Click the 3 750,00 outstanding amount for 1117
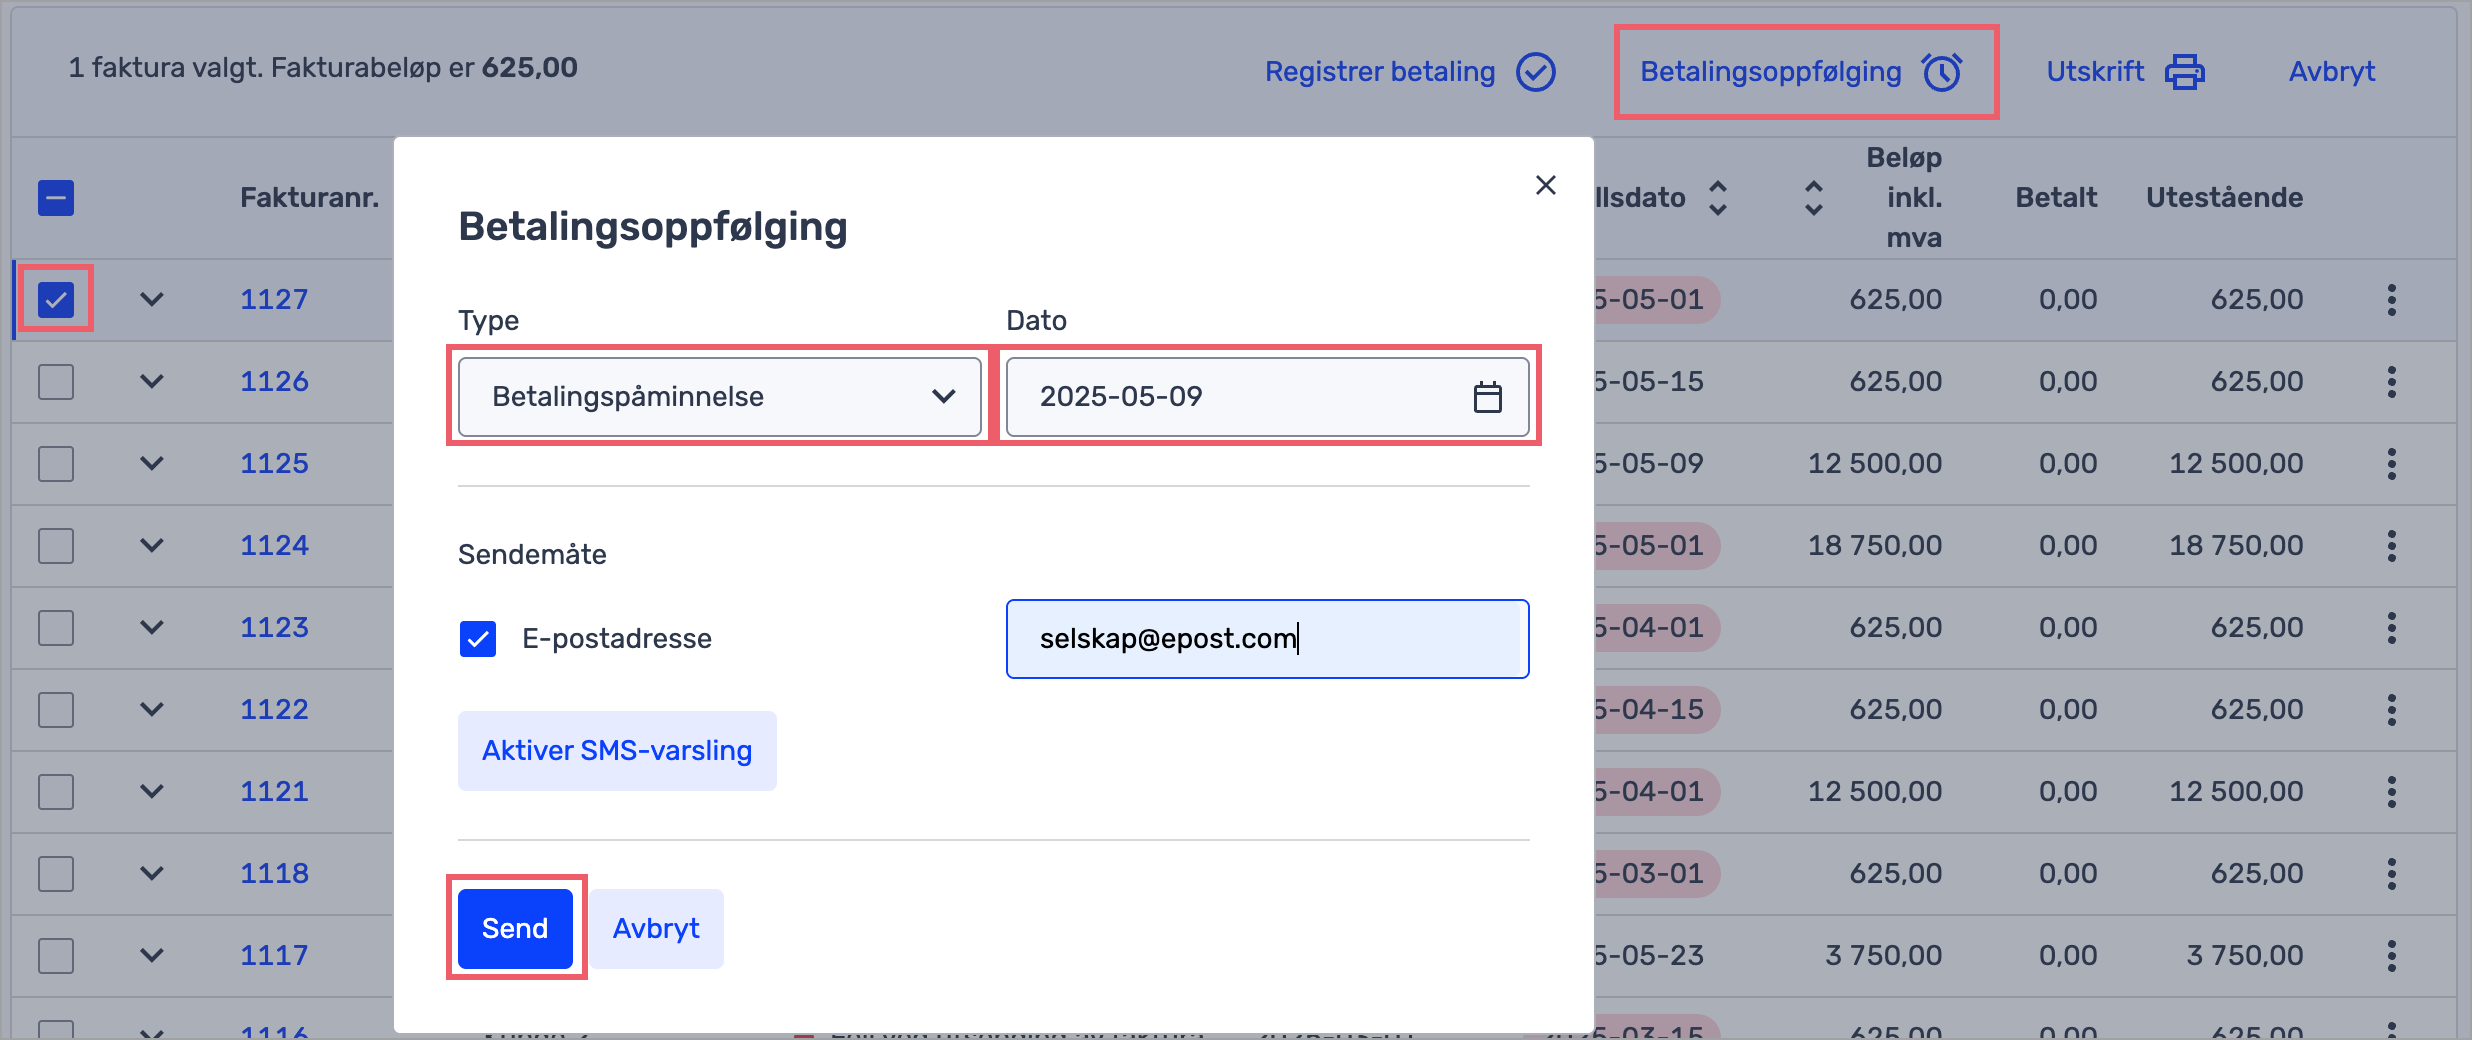 click(2245, 956)
